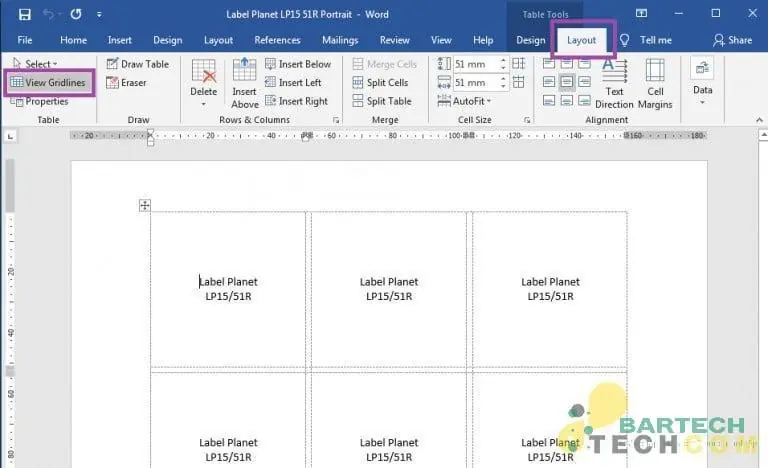Select Align Center Right

[584, 82]
